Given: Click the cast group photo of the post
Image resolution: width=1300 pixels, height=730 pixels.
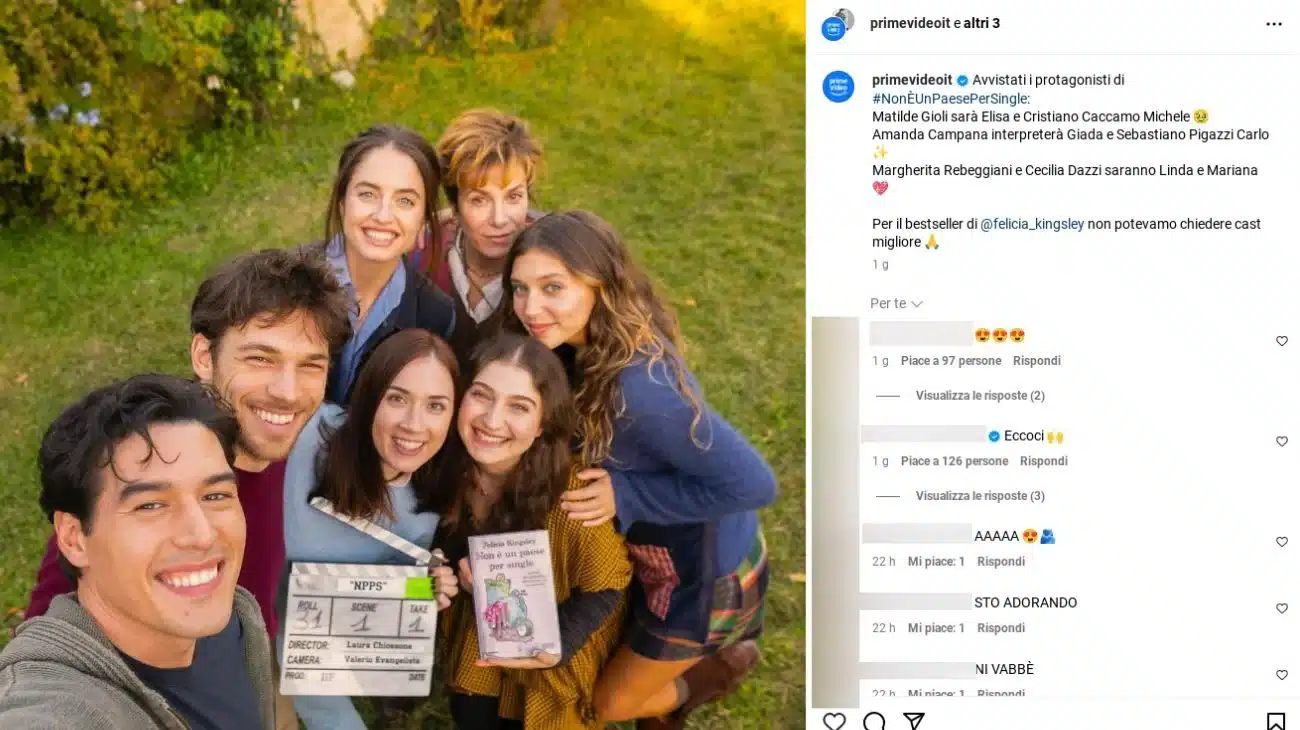Looking at the screenshot, I should [x=403, y=365].
